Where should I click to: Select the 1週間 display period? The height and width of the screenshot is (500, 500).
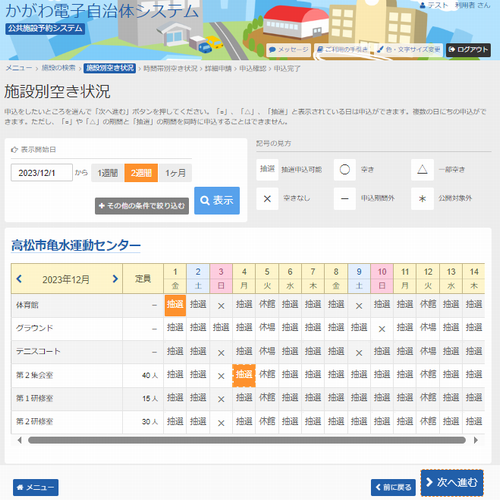pyautogui.click(x=107, y=173)
